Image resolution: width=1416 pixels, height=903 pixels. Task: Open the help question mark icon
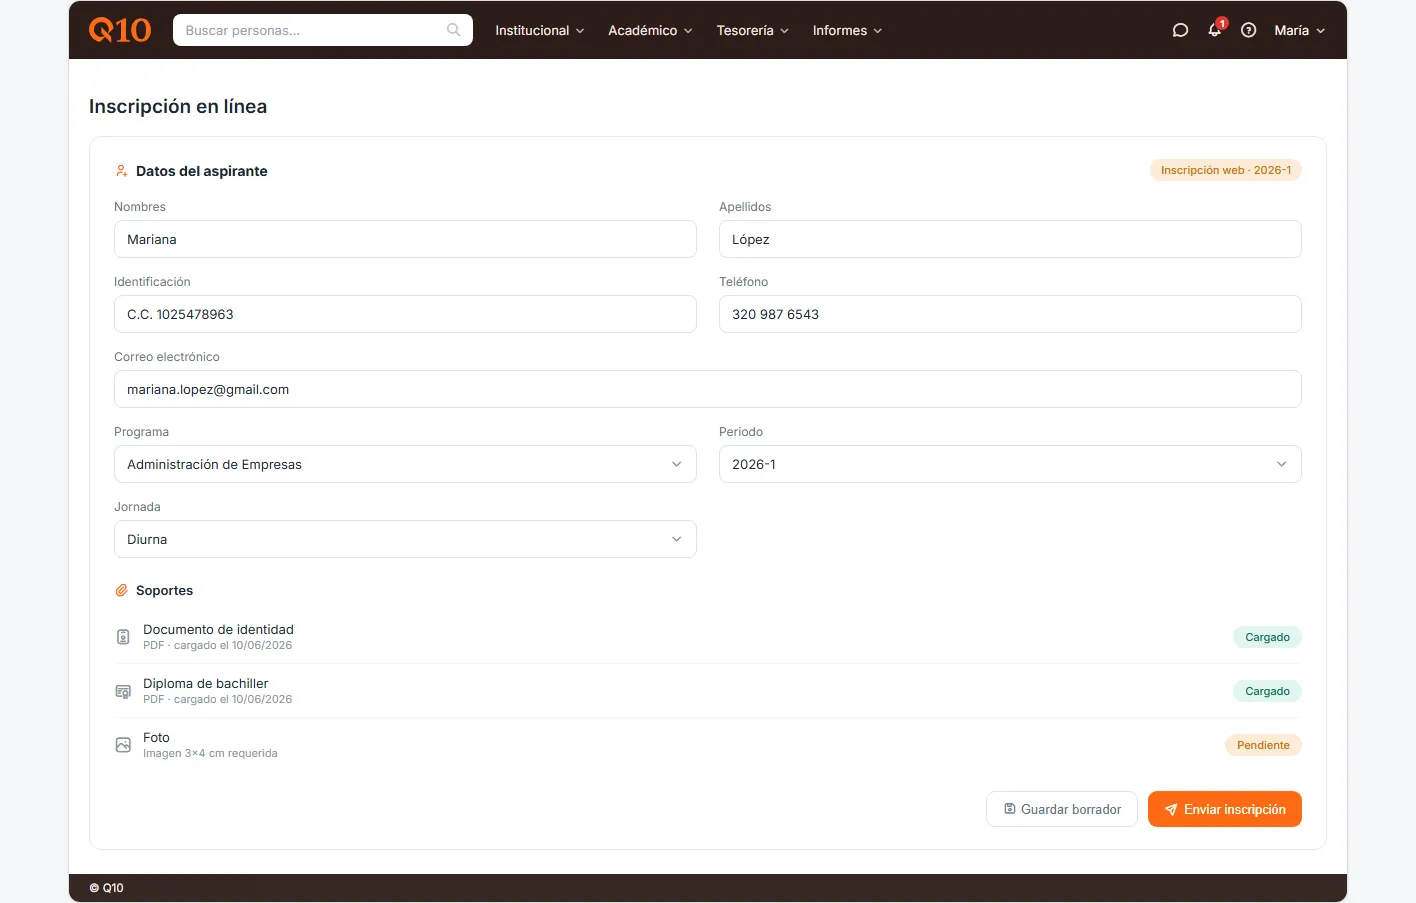(x=1248, y=30)
